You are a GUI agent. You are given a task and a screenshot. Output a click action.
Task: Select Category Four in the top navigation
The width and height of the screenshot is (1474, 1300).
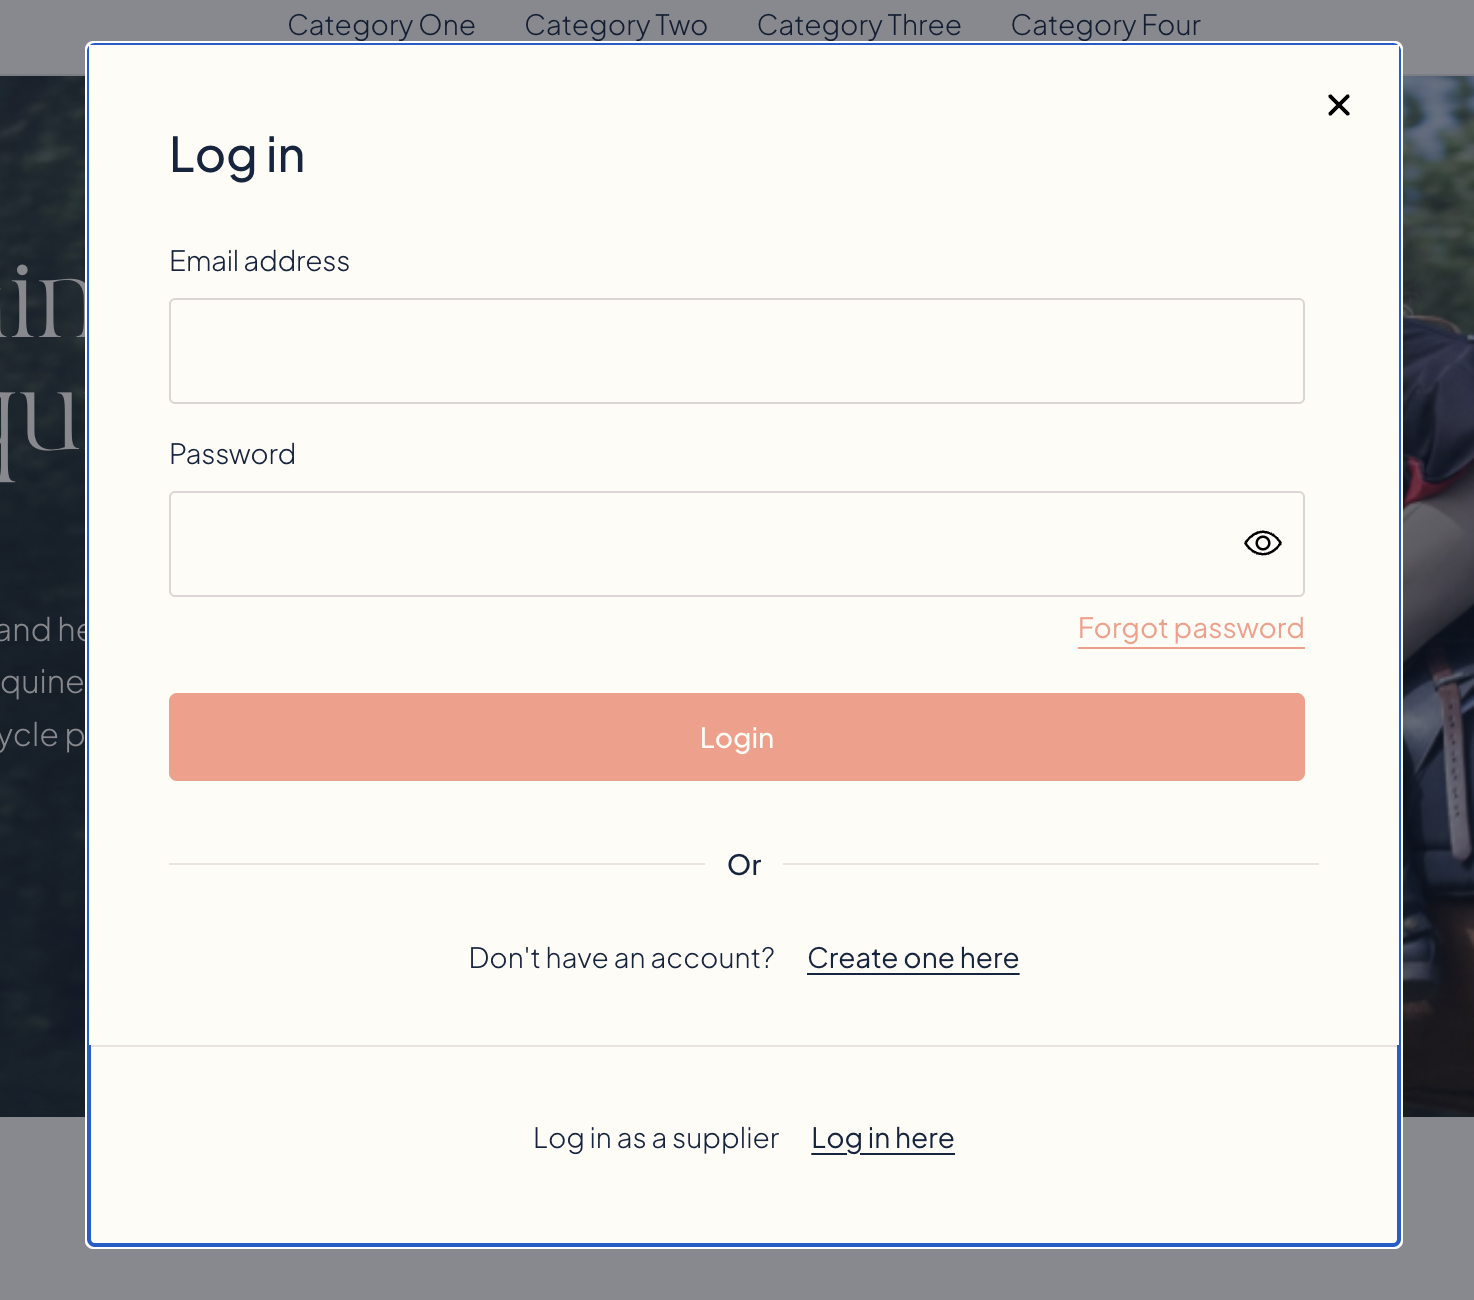1105,25
